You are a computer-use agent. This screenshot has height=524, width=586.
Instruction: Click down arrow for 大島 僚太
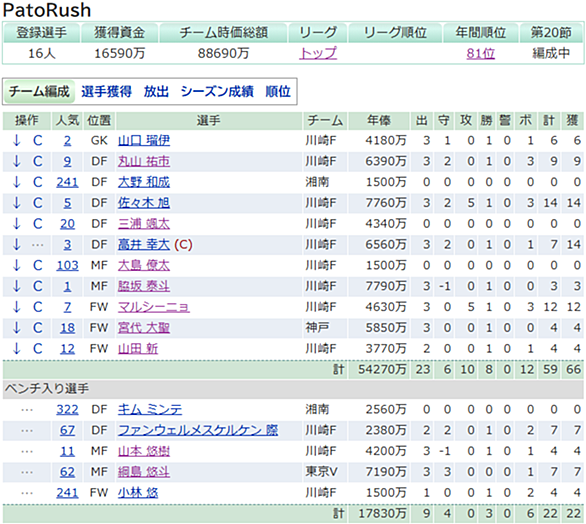[16, 265]
